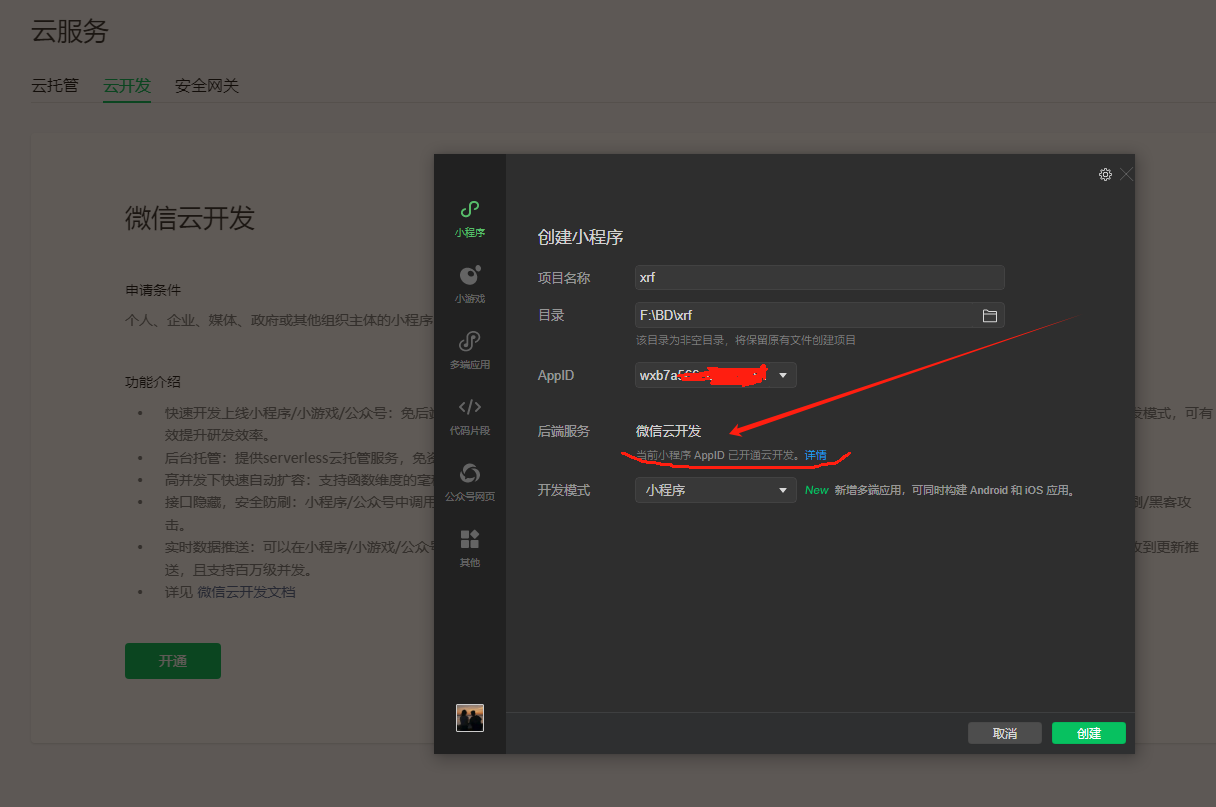Click the 新增多端应用 New hint text
1216x807 pixels.
940,490
